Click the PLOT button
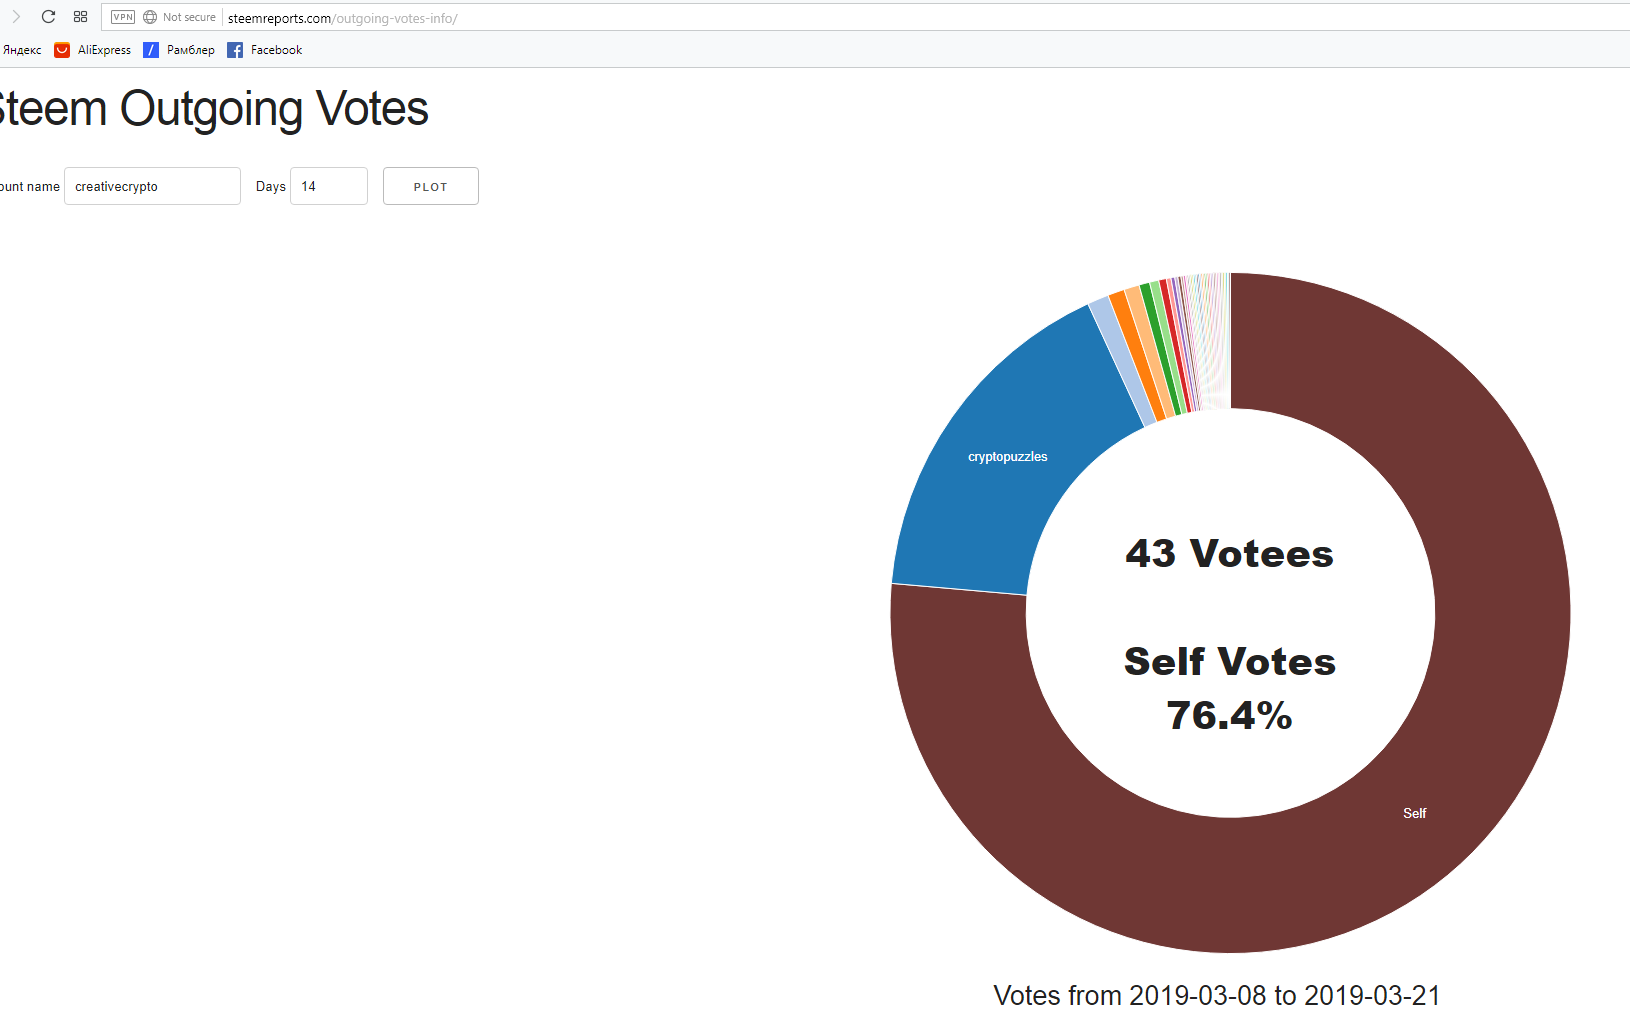Viewport: 1630px width, 1026px height. click(431, 186)
